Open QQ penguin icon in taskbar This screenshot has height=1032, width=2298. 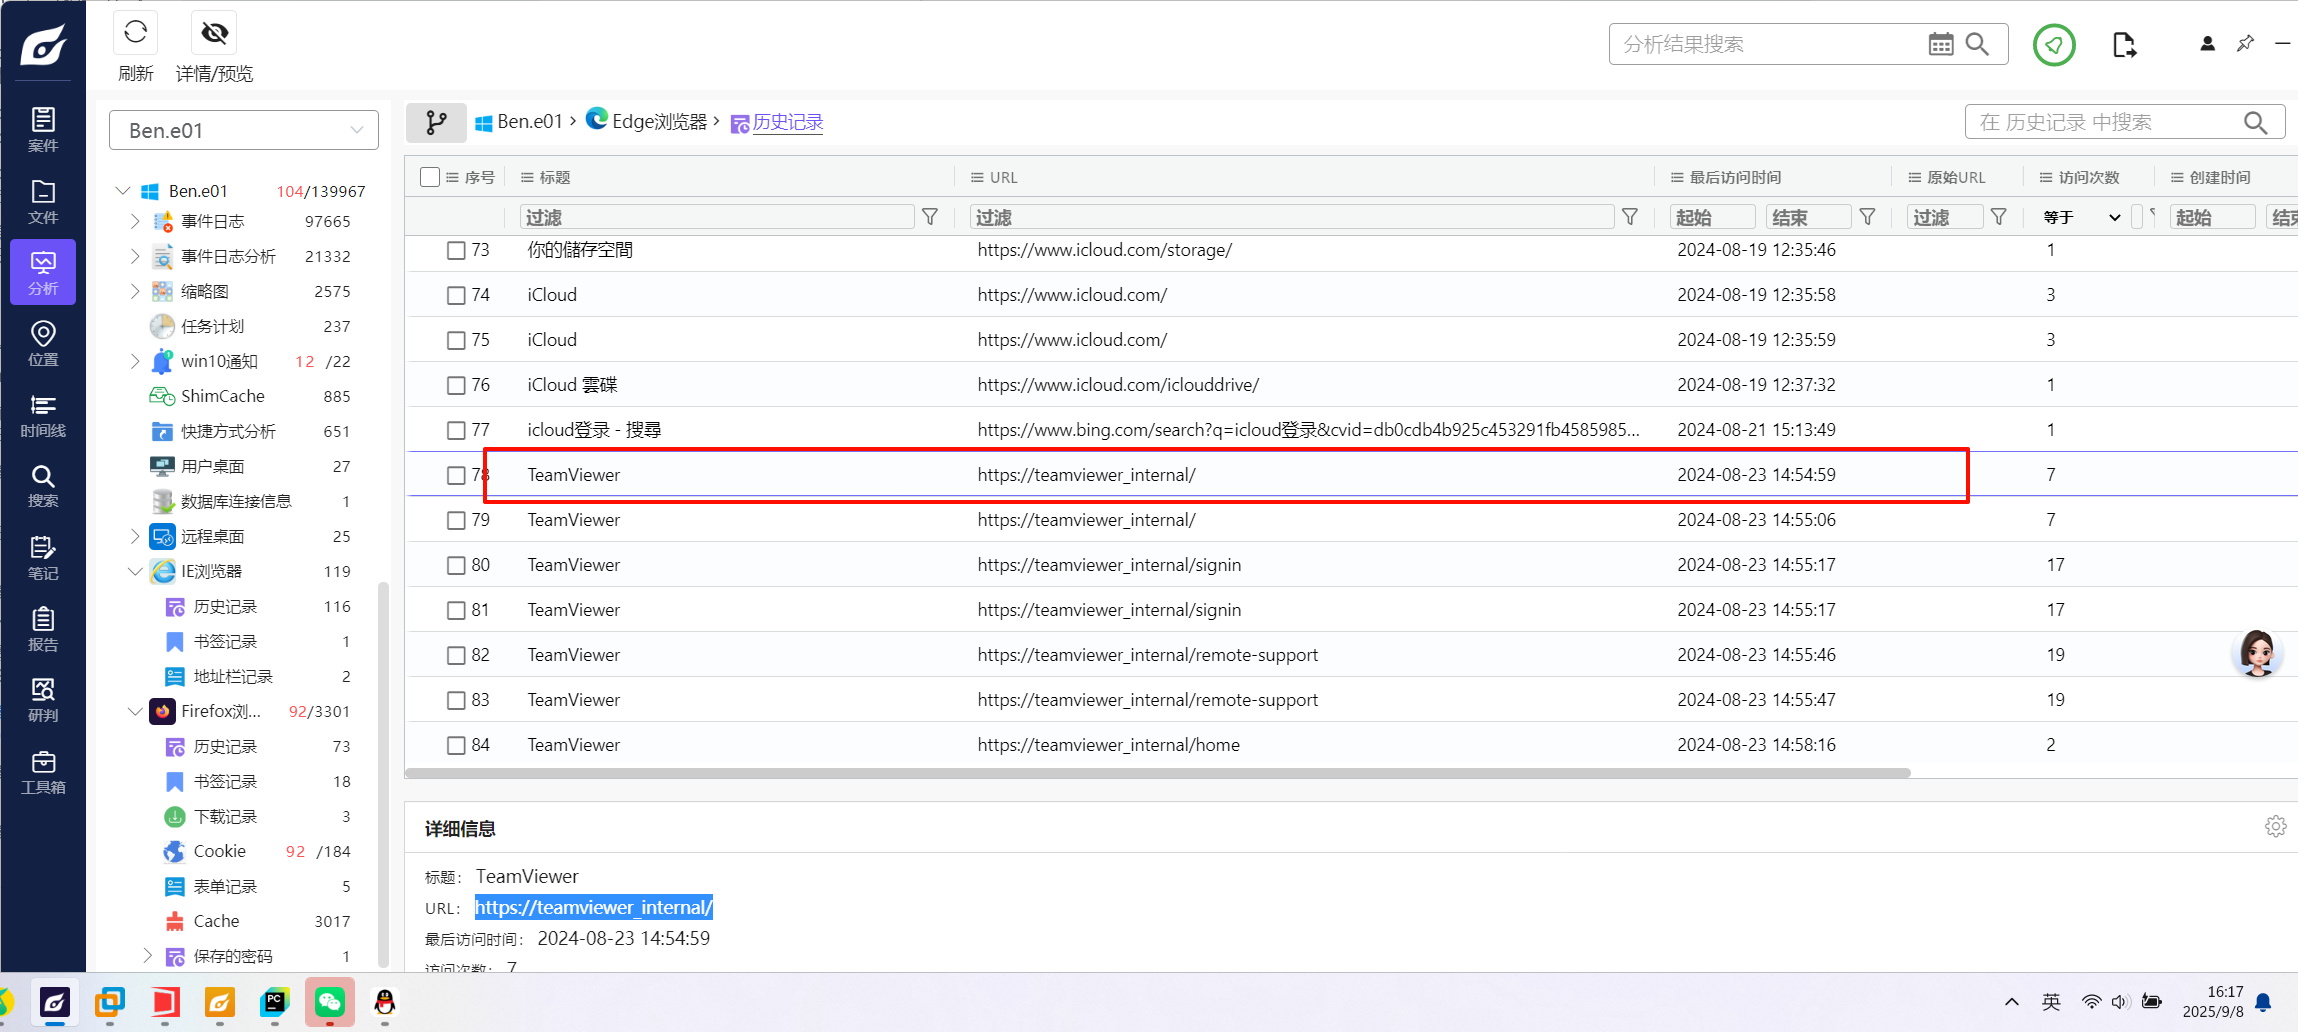click(385, 1001)
